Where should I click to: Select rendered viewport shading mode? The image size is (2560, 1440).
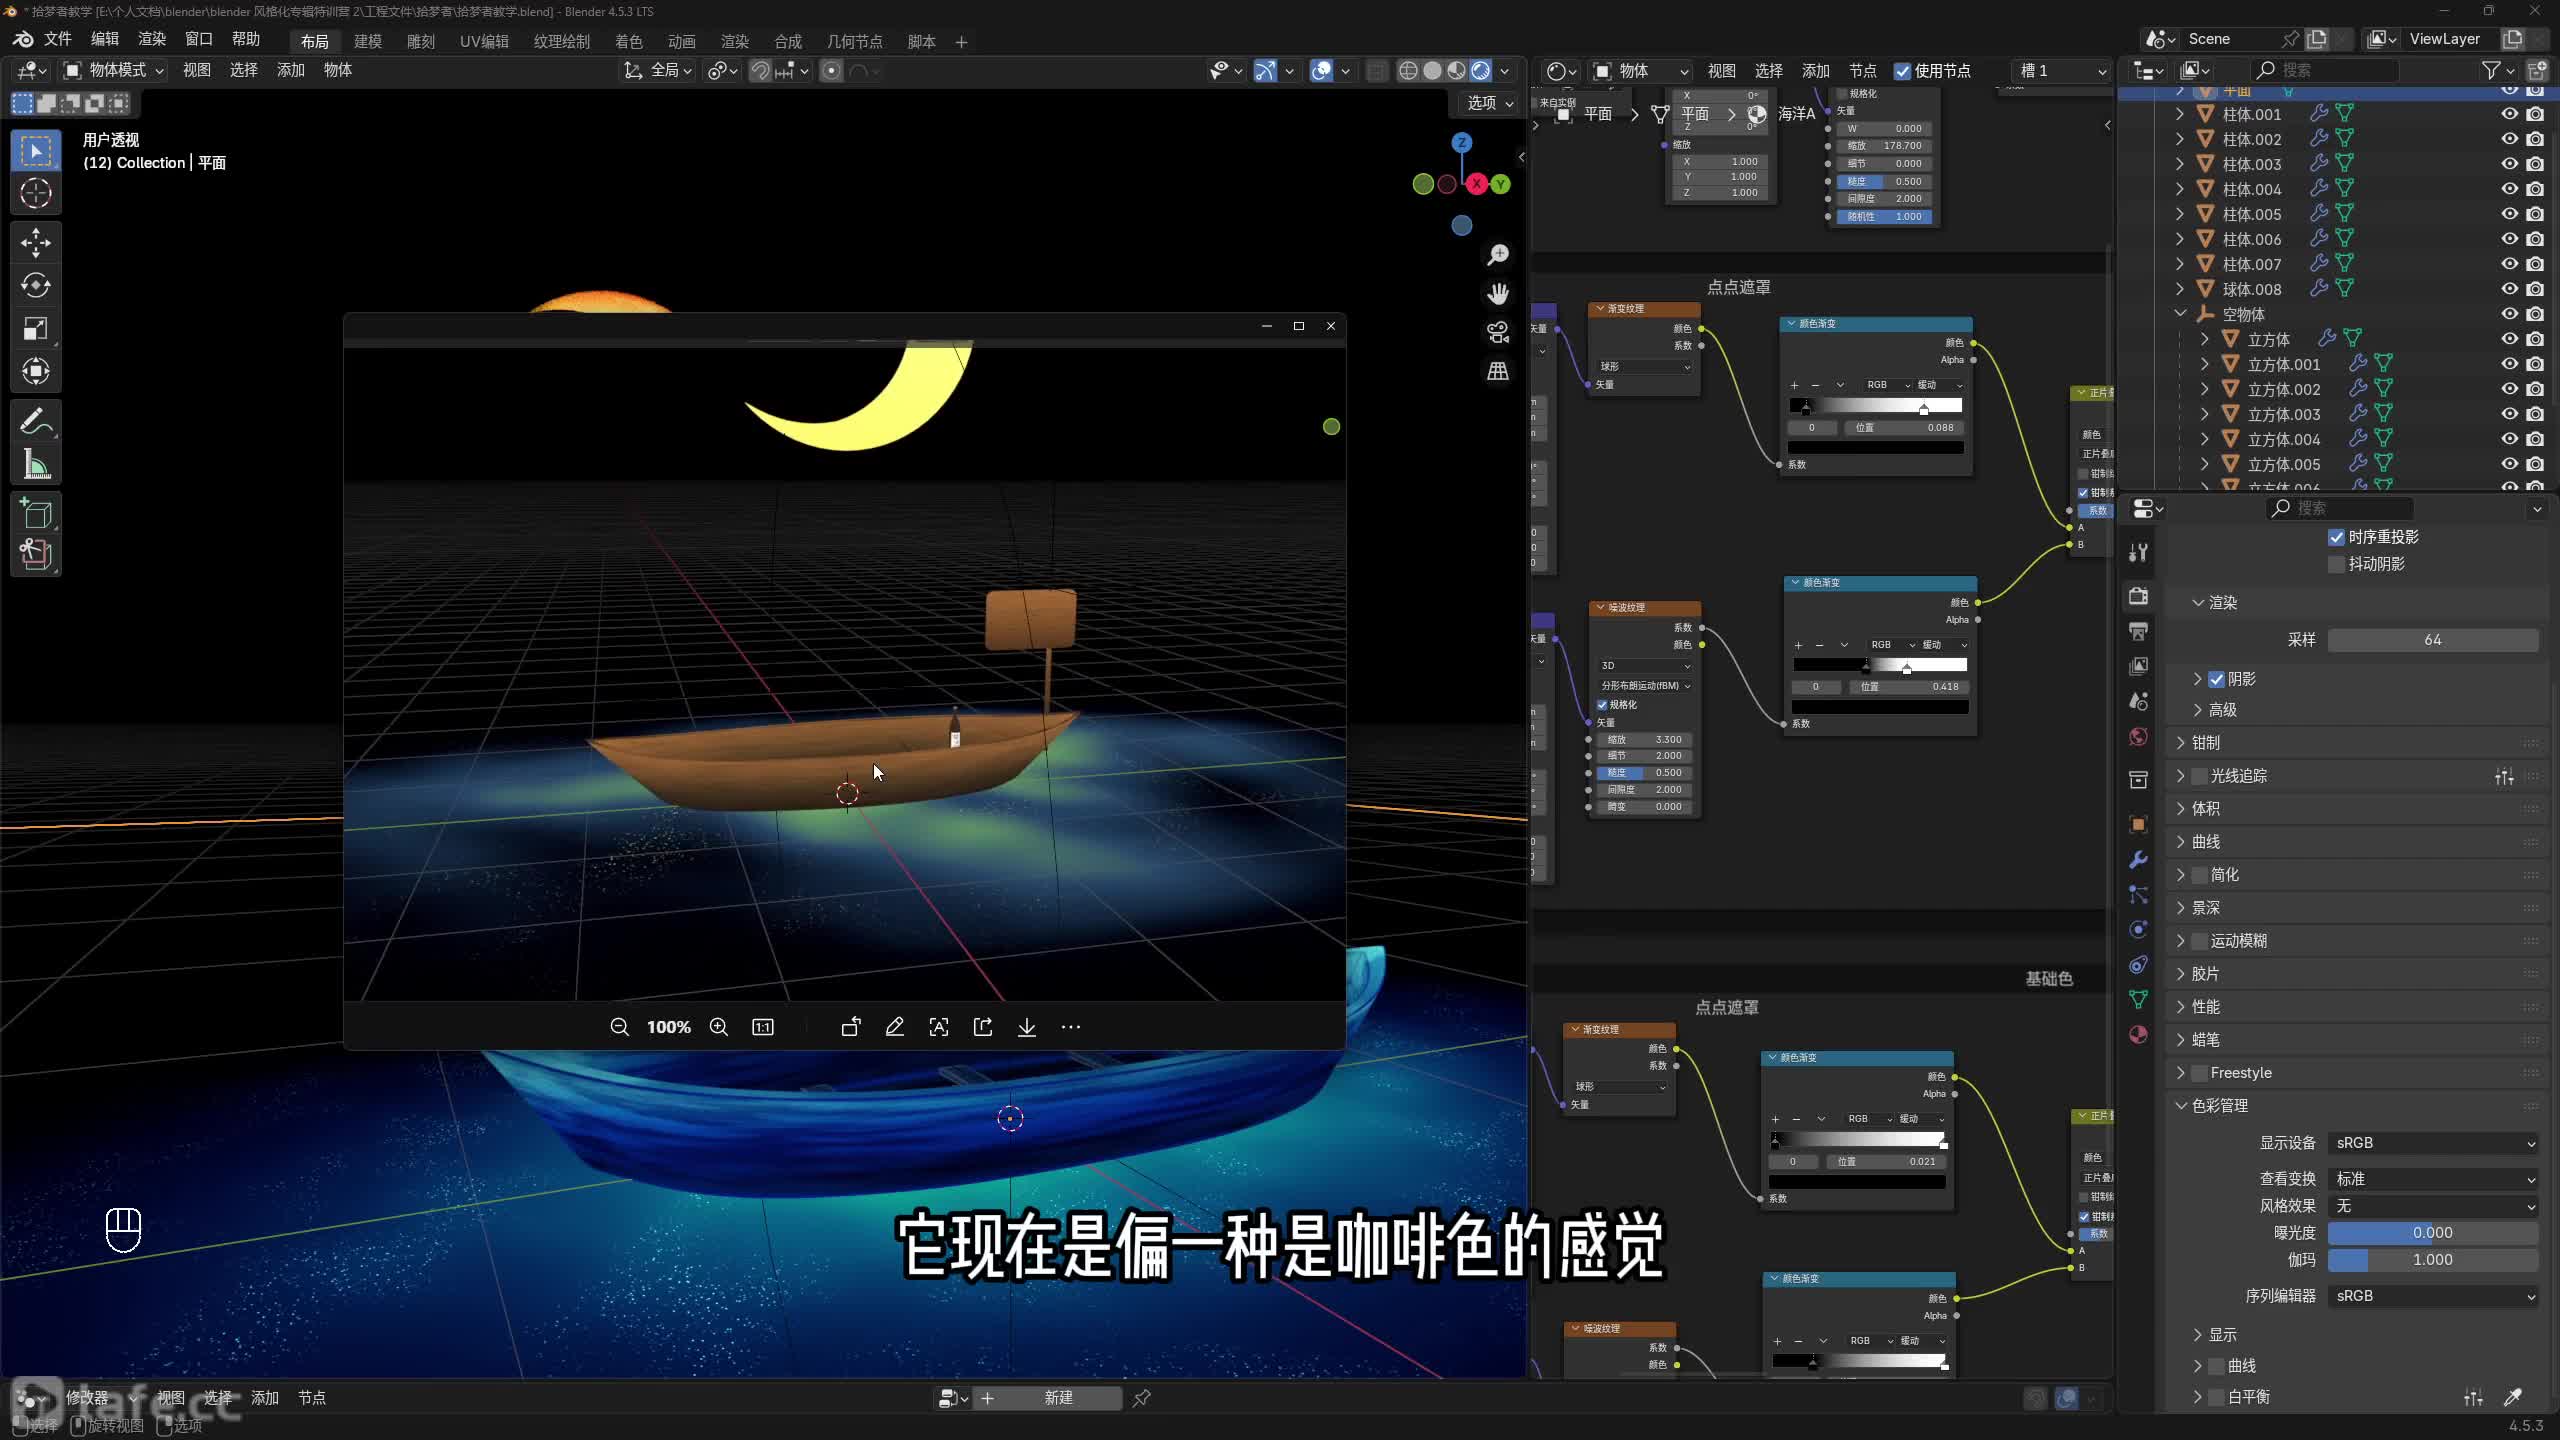(1481, 71)
